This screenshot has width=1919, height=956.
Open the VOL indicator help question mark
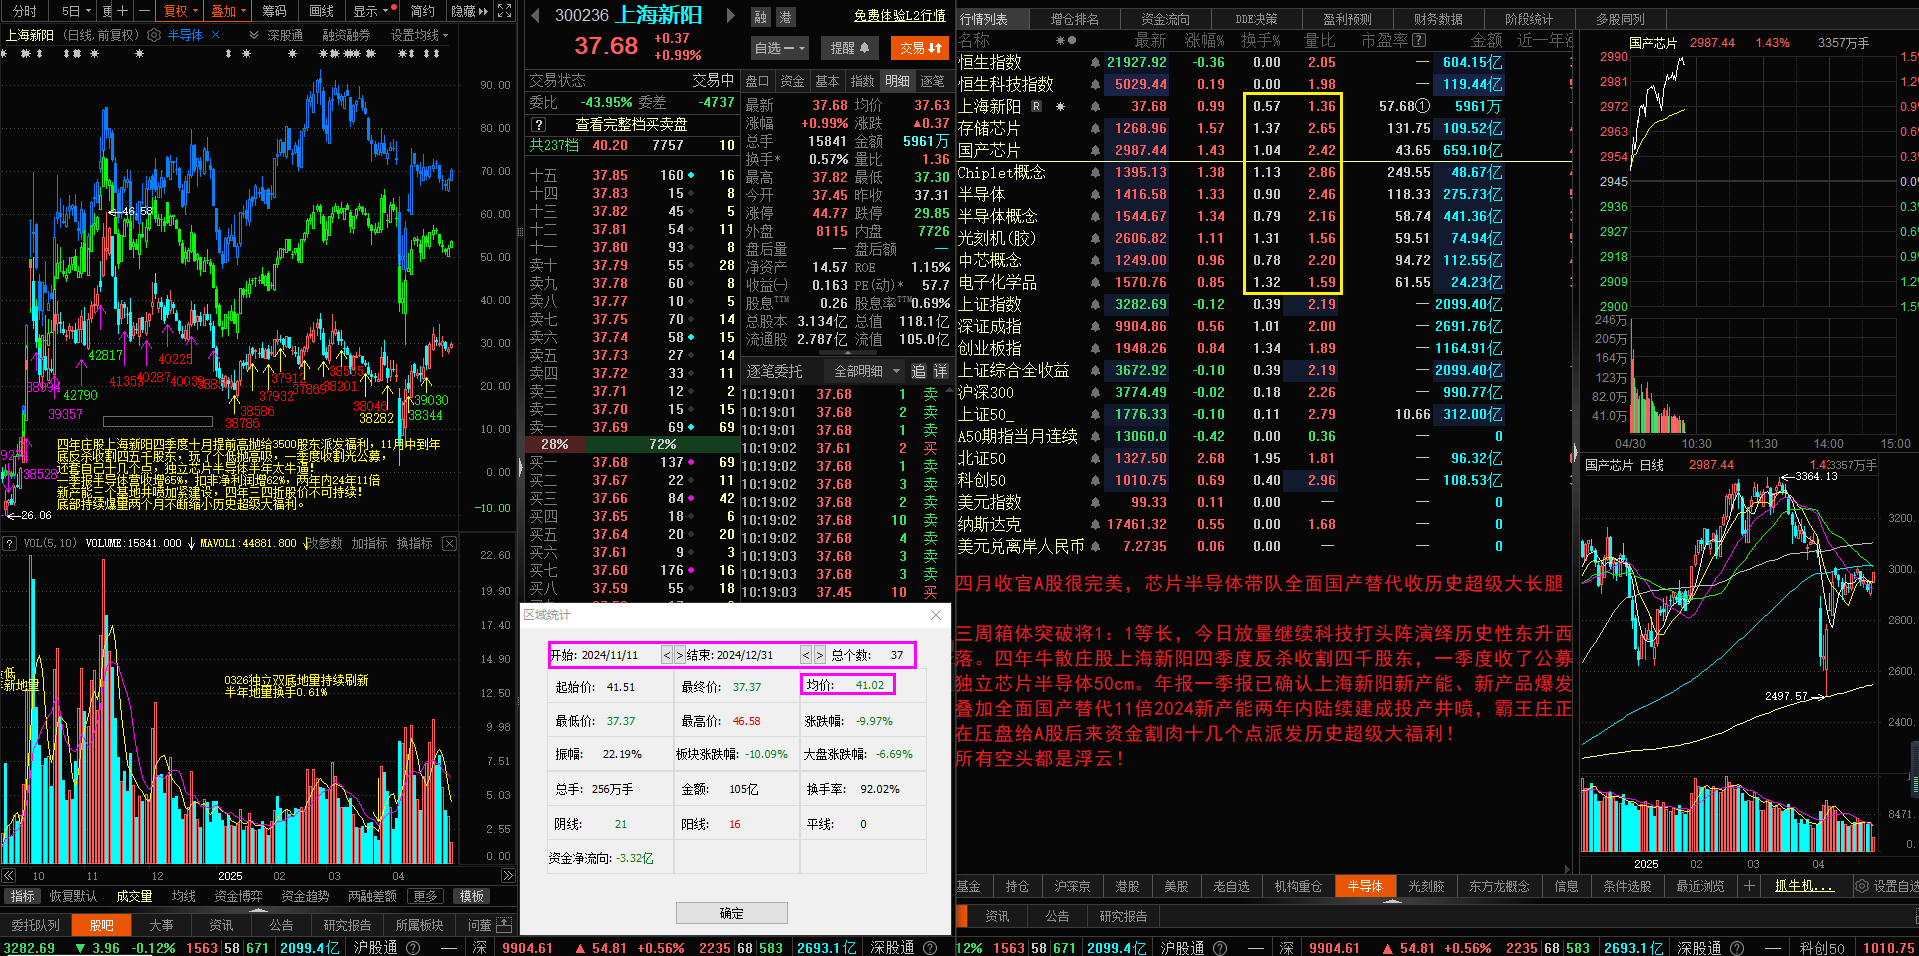point(10,544)
